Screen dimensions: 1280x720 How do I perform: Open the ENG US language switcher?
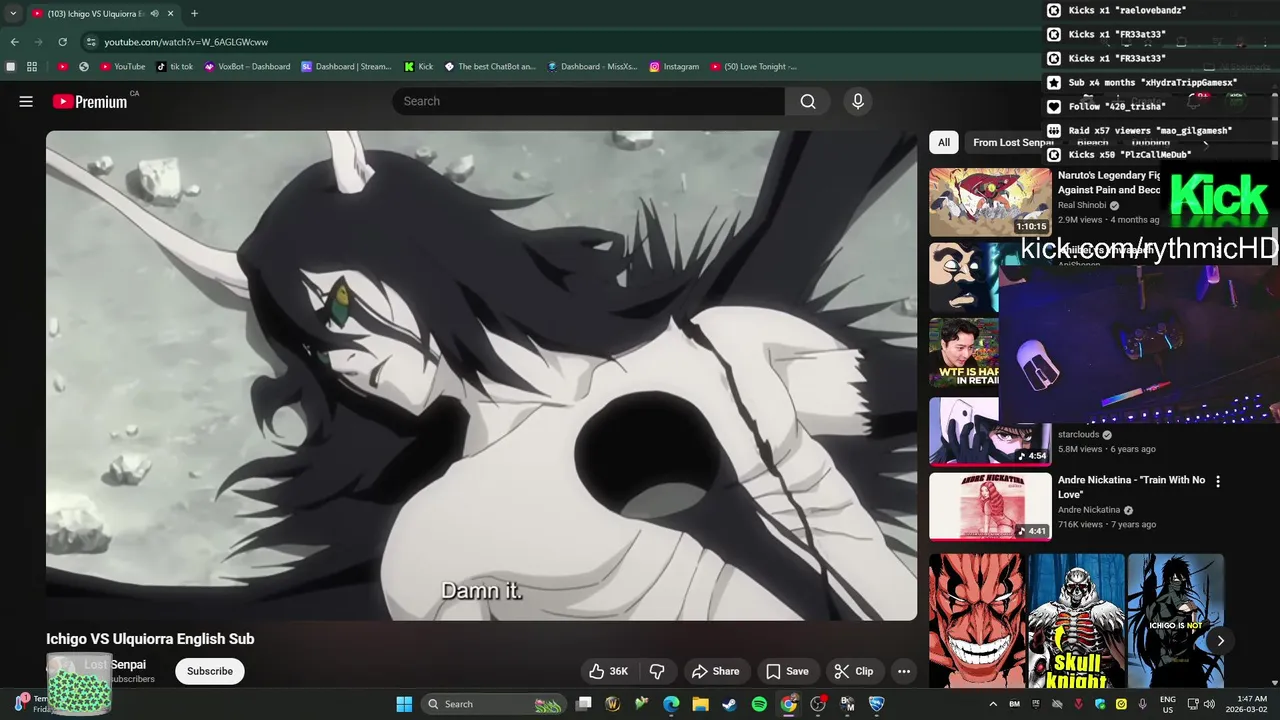pyautogui.click(x=1167, y=704)
